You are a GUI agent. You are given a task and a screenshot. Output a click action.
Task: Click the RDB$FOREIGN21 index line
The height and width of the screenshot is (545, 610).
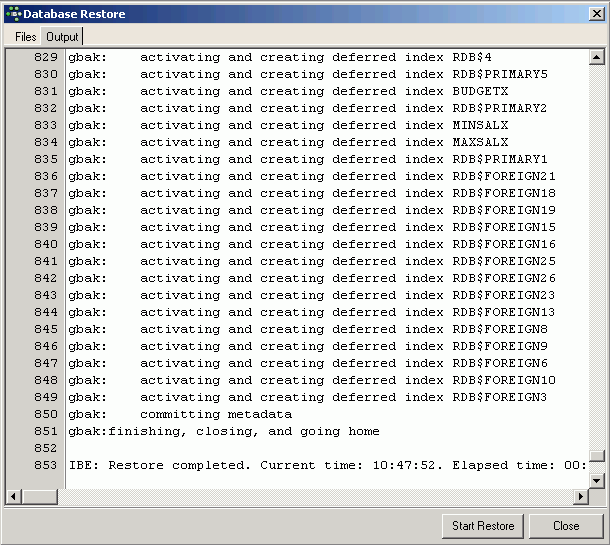[312, 176]
